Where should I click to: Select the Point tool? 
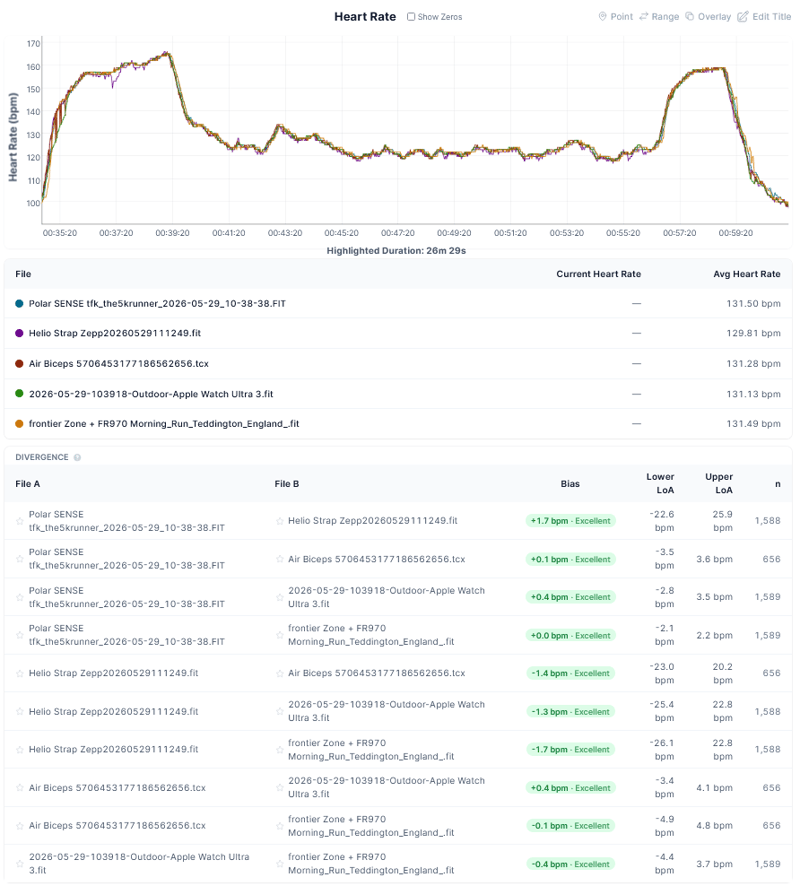tap(616, 17)
